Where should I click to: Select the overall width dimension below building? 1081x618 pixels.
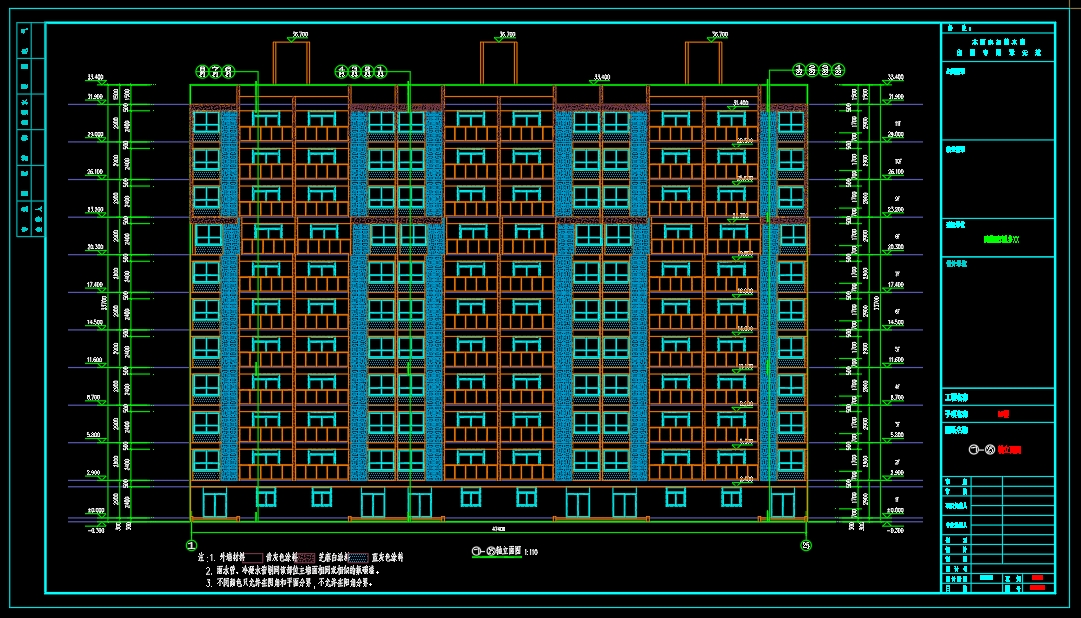click(x=498, y=528)
